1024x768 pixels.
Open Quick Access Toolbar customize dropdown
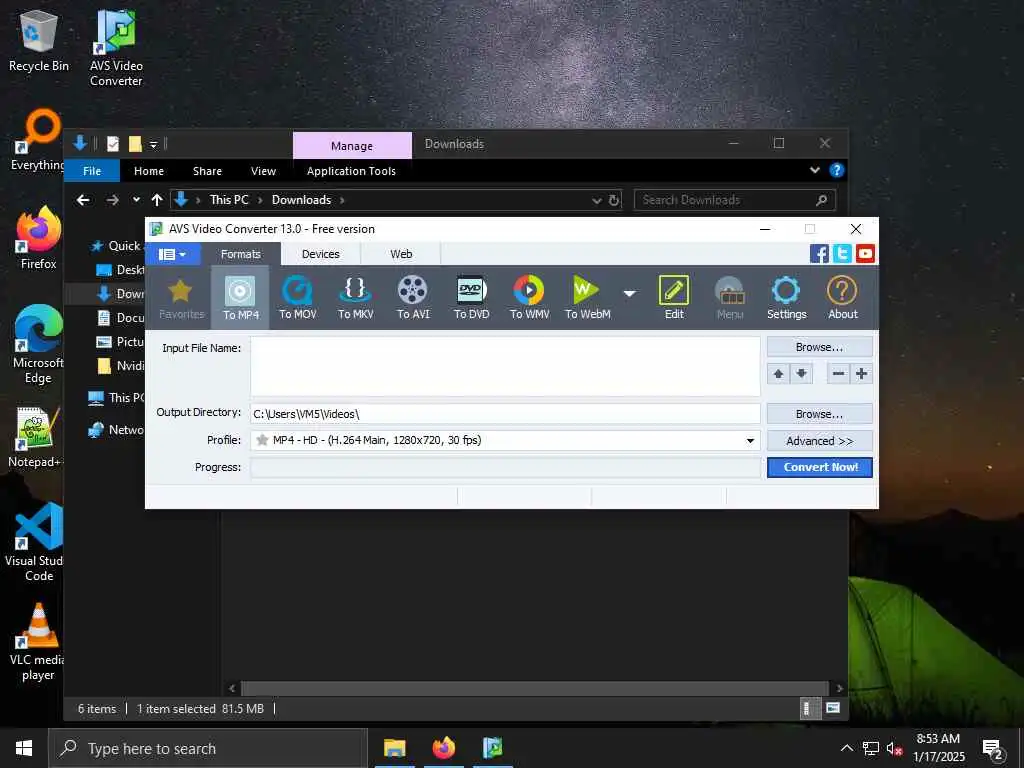click(153, 144)
